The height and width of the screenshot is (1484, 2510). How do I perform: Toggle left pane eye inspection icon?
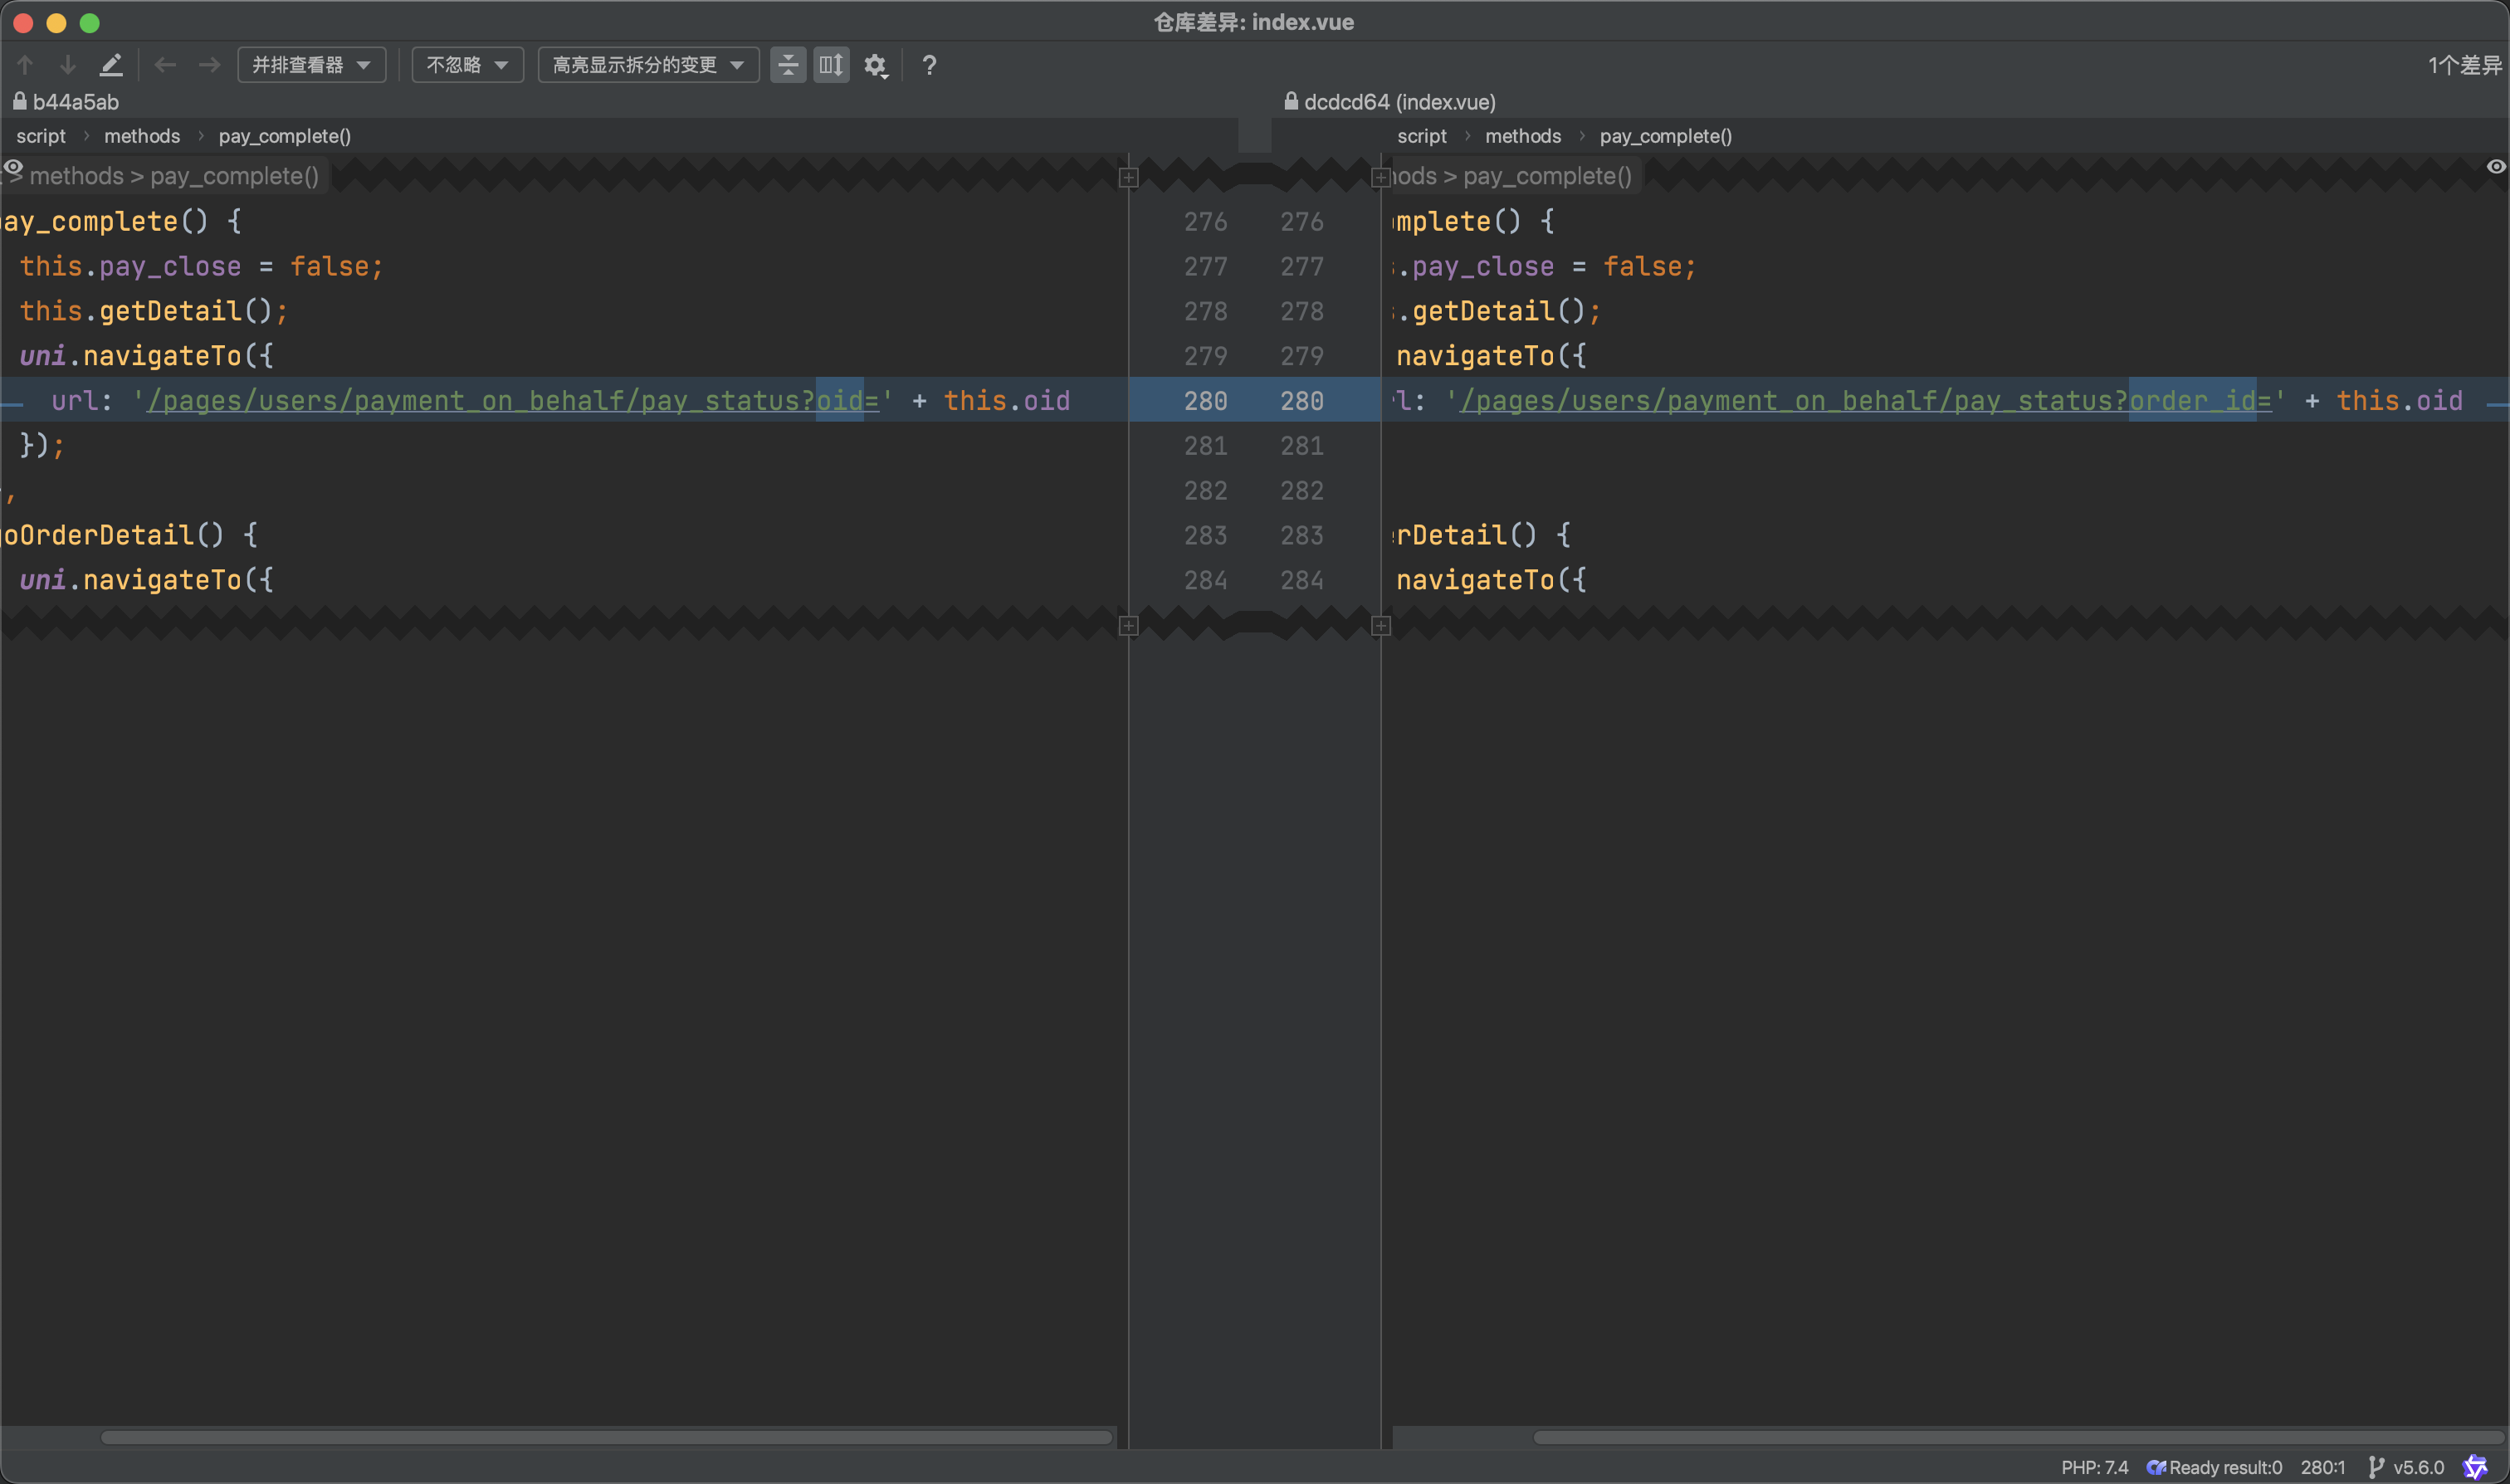point(13,167)
